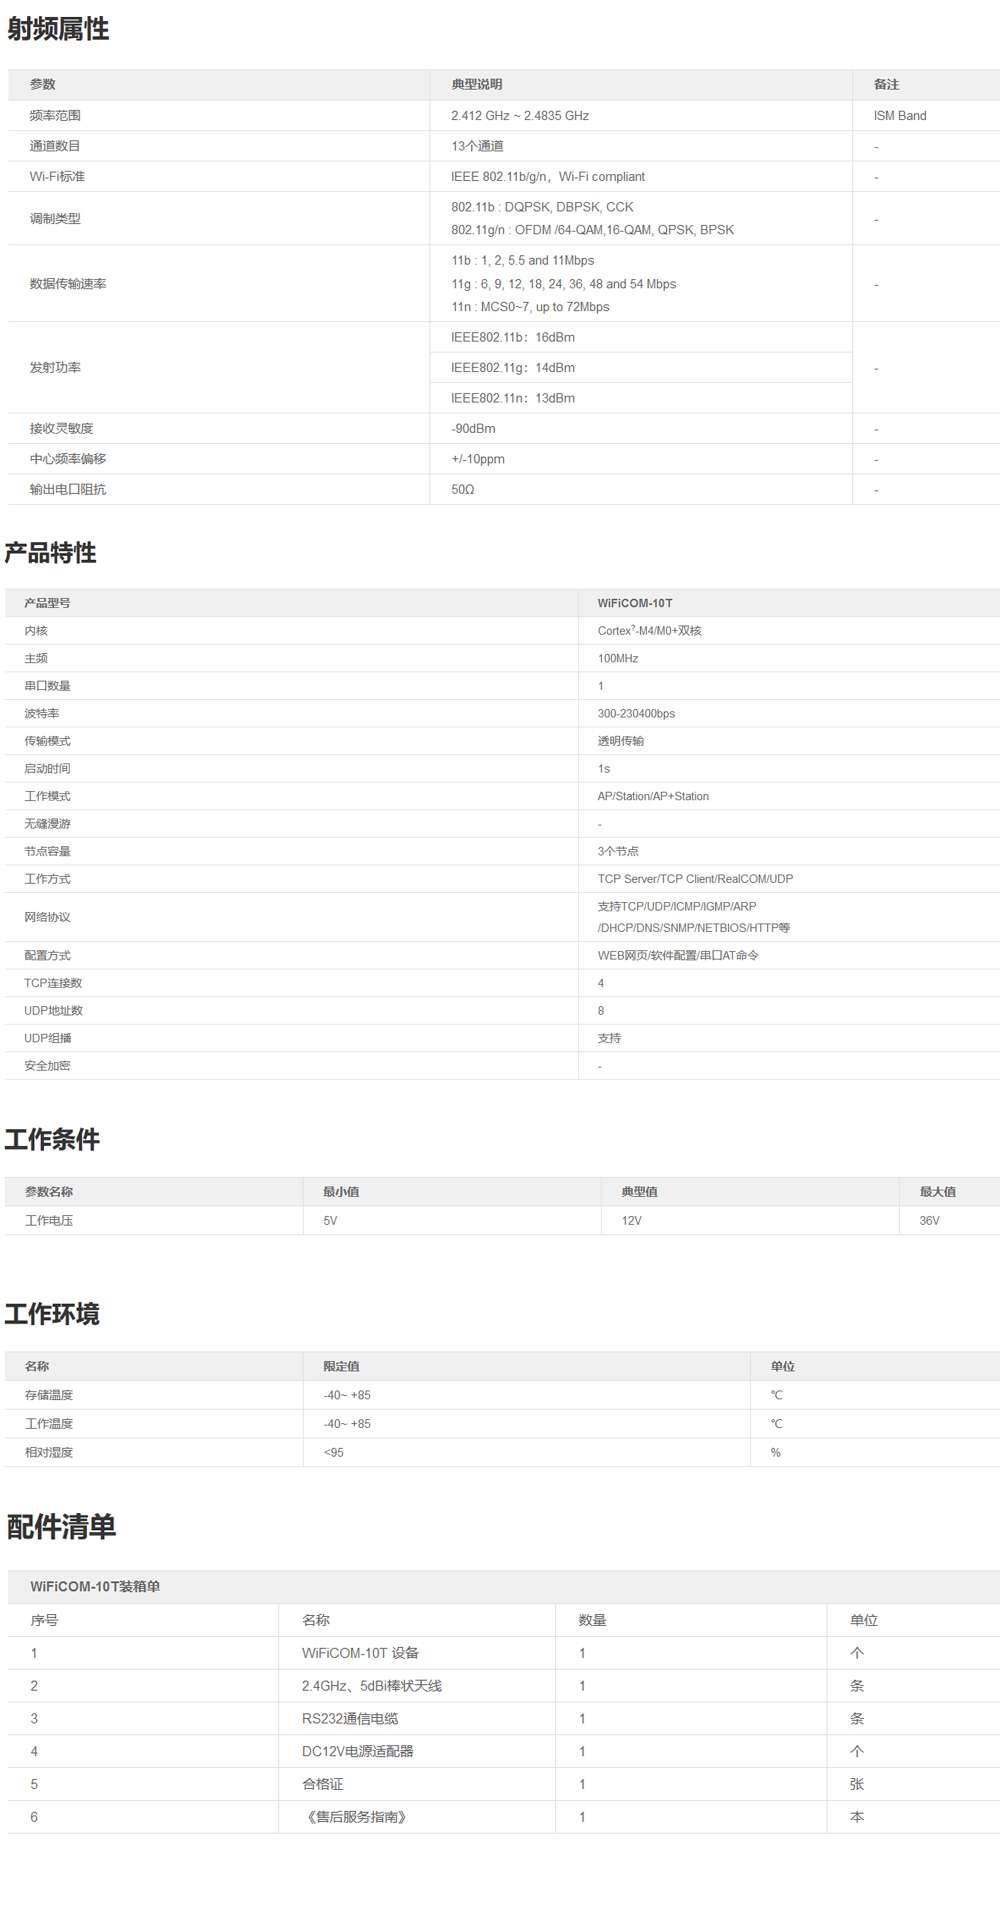Select the WiFiCOM-10T装箱单 table title
1000x1927 pixels.
(x=95, y=1587)
